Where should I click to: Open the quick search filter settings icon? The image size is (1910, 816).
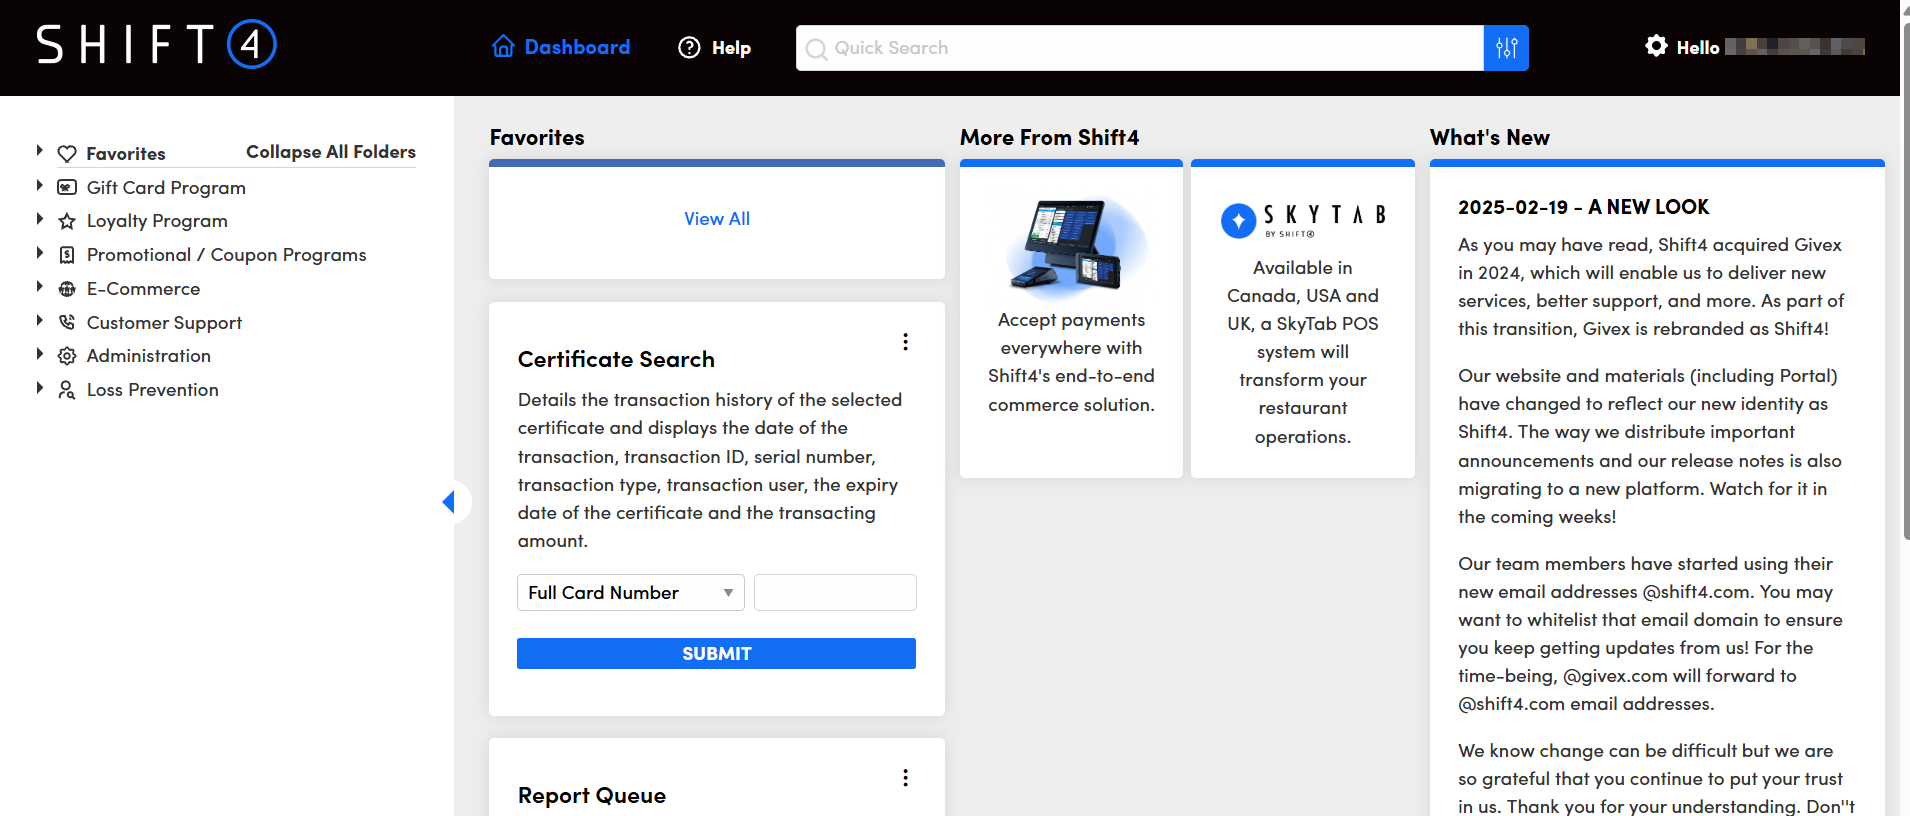tap(1506, 48)
